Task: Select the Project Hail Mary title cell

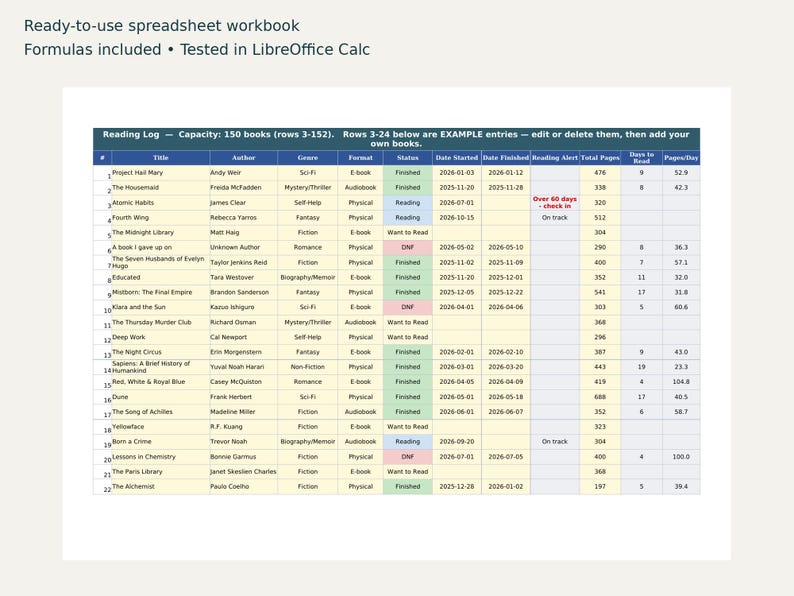Action: [161, 173]
